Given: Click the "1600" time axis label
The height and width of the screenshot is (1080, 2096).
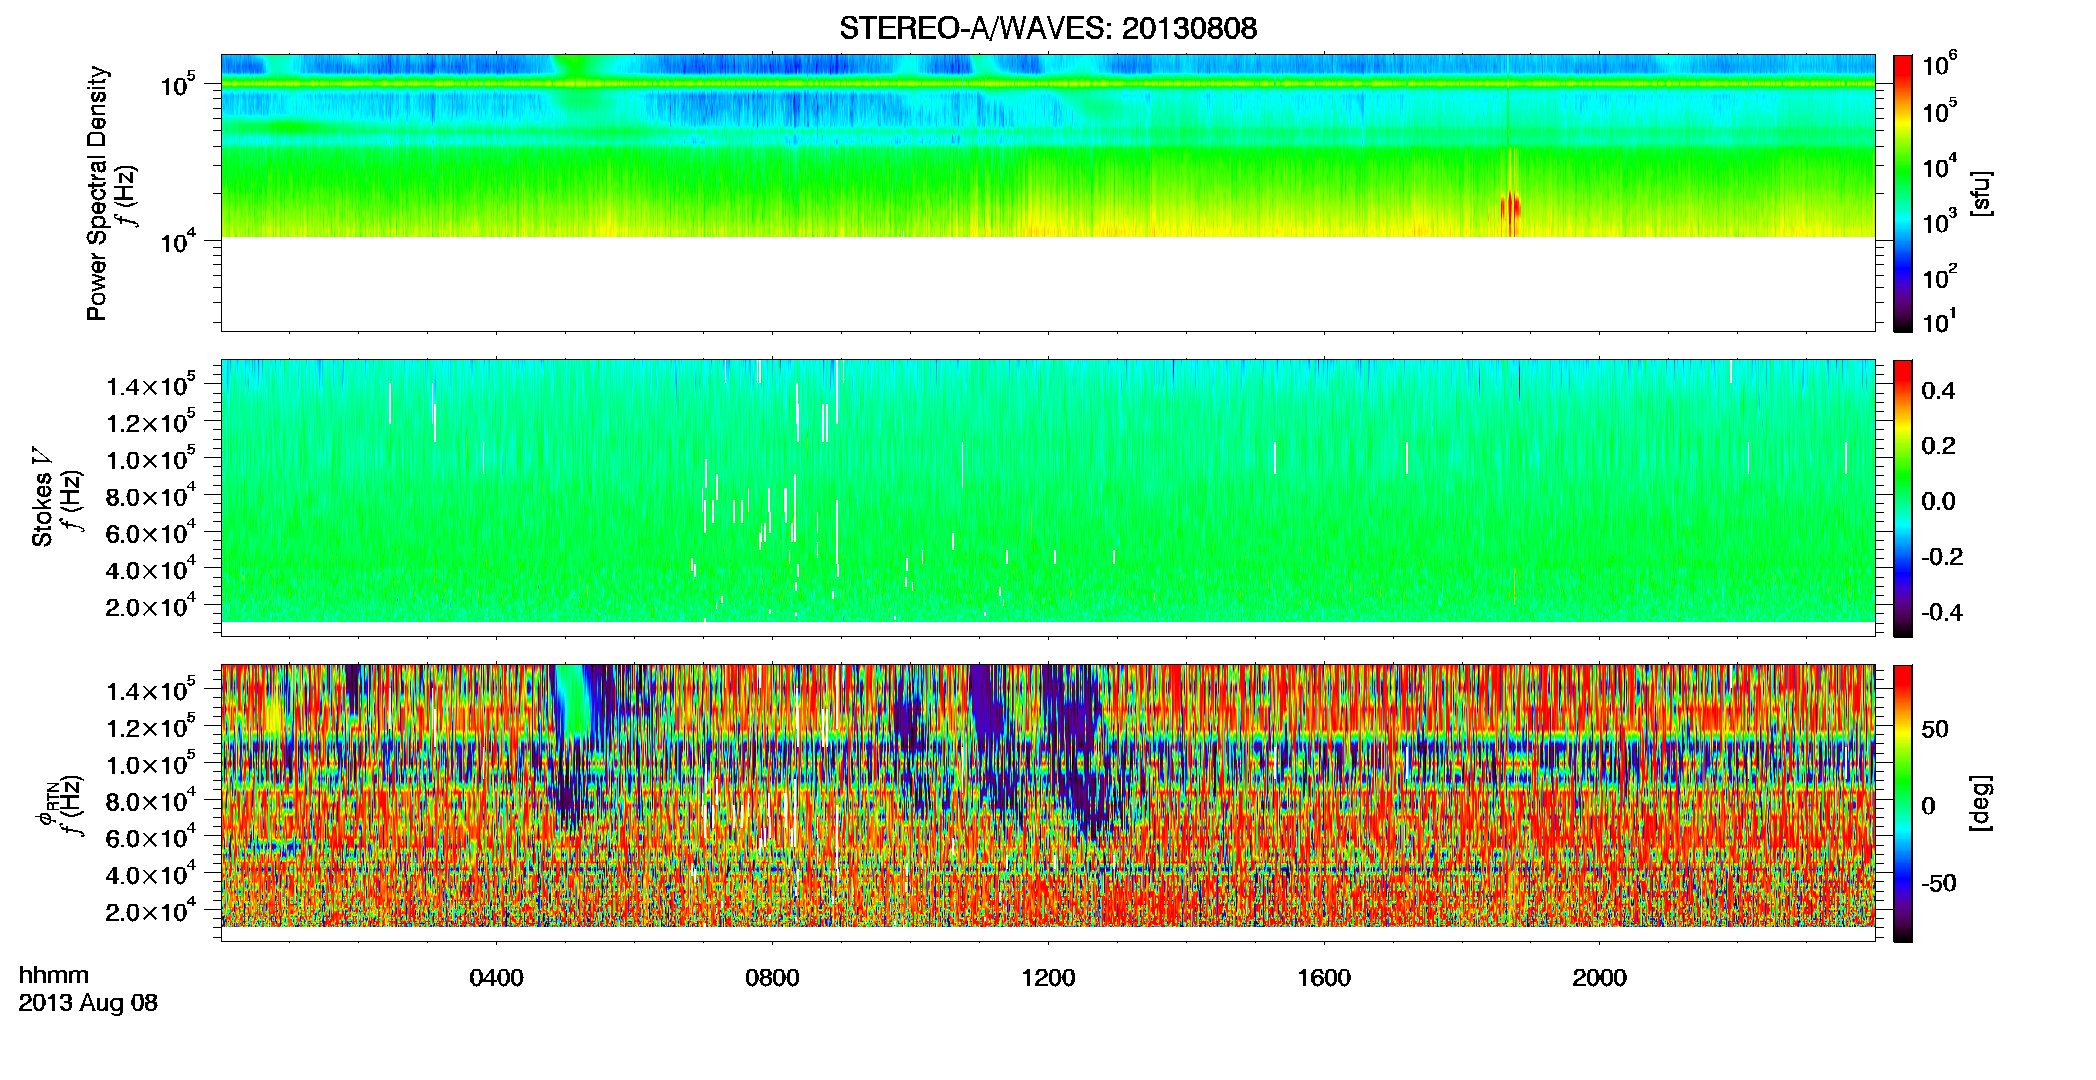Looking at the screenshot, I should (1324, 978).
